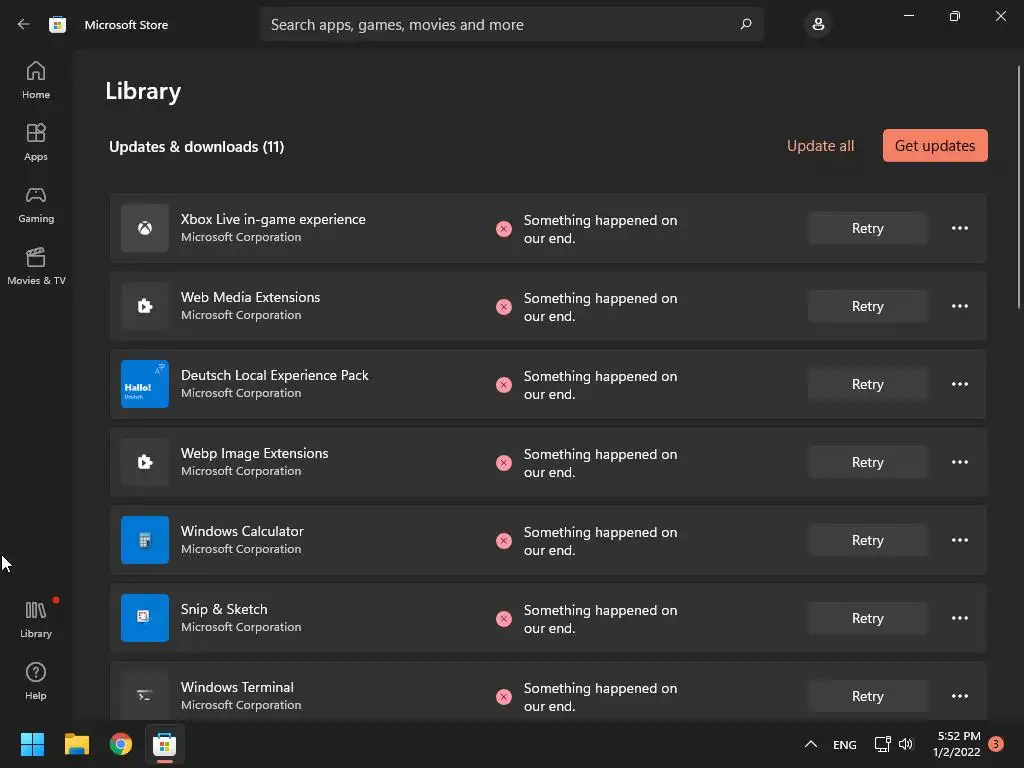Image resolution: width=1024 pixels, height=768 pixels.
Task: Open the Gaming section in sidebar
Action: (36, 204)
